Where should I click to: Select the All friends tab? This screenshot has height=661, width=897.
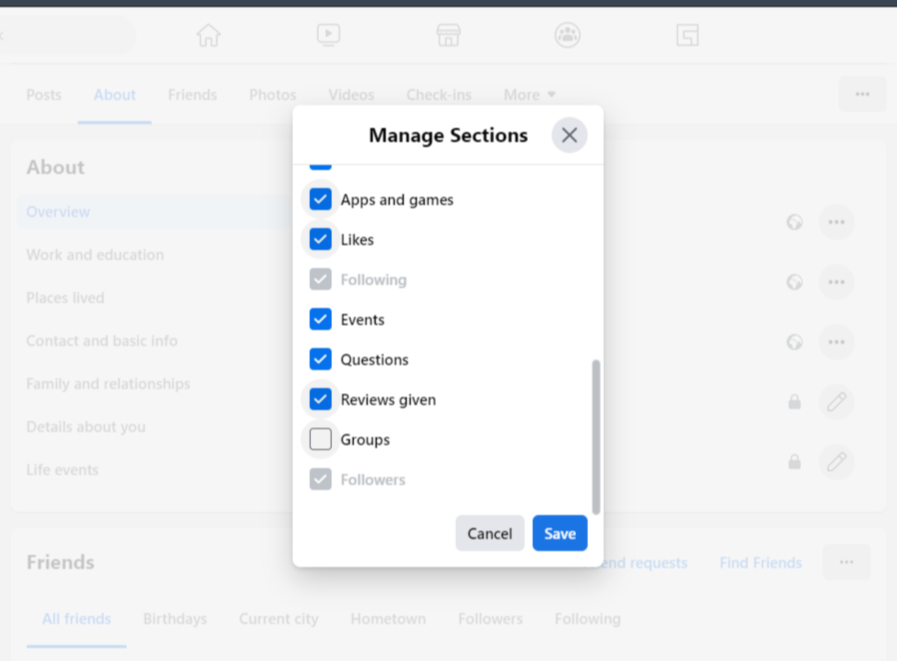77,619
